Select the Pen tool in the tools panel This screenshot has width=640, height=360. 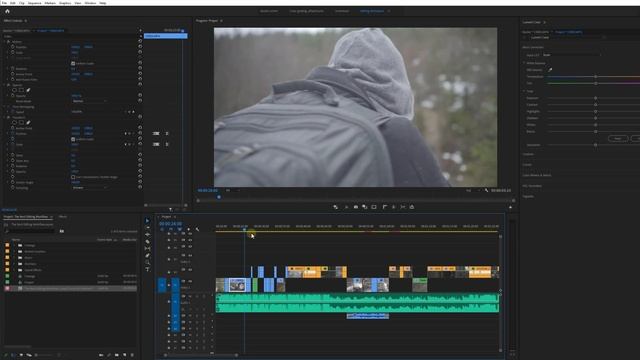[147, 256]
